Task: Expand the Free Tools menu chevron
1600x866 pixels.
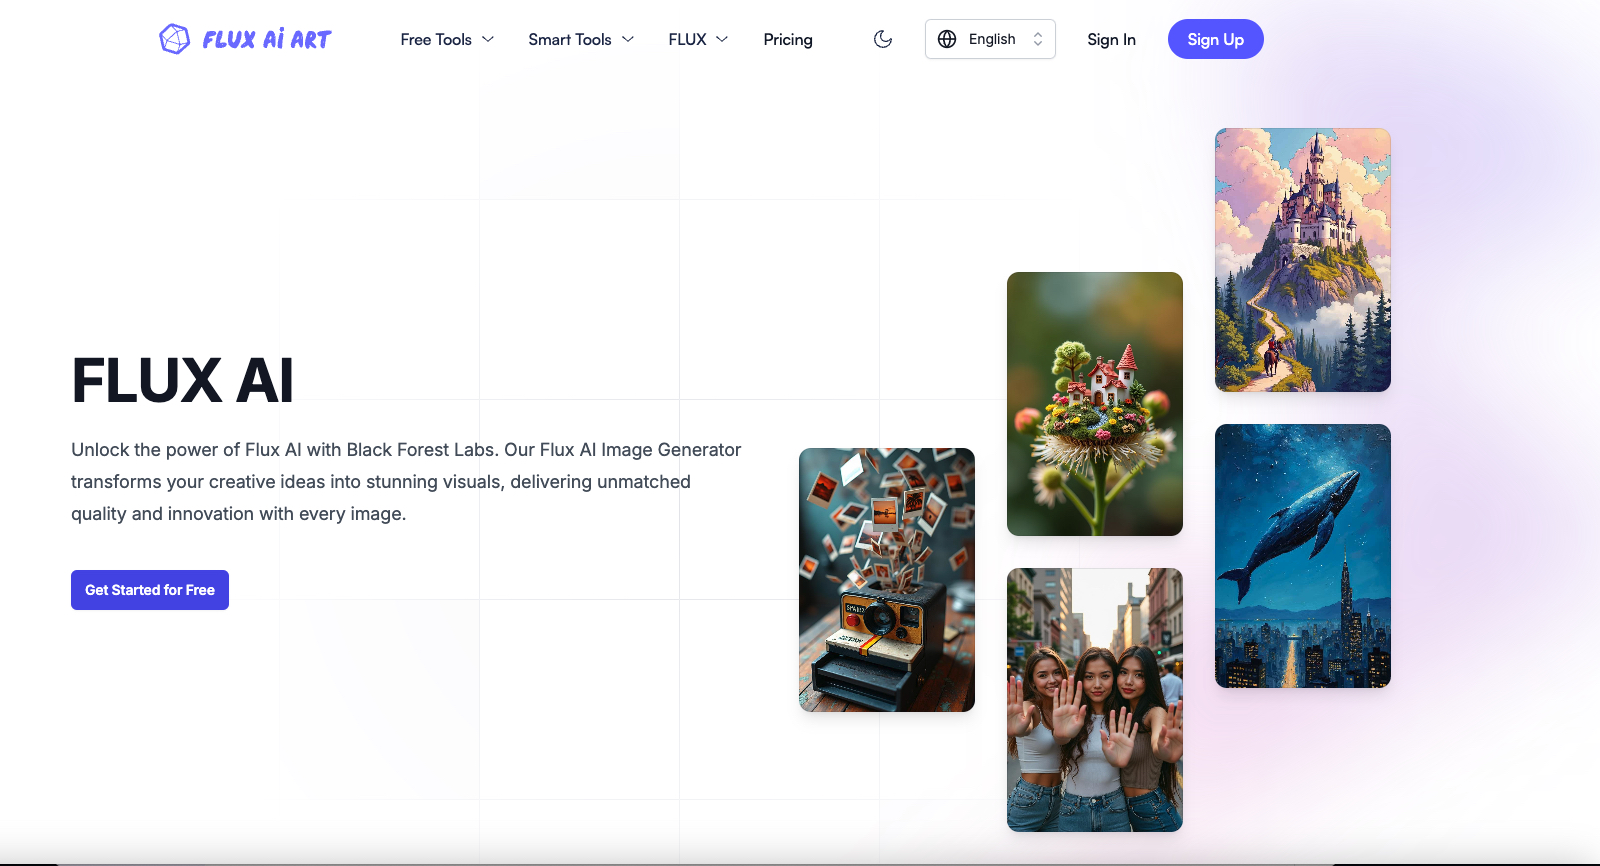Action: coord(488,39)
